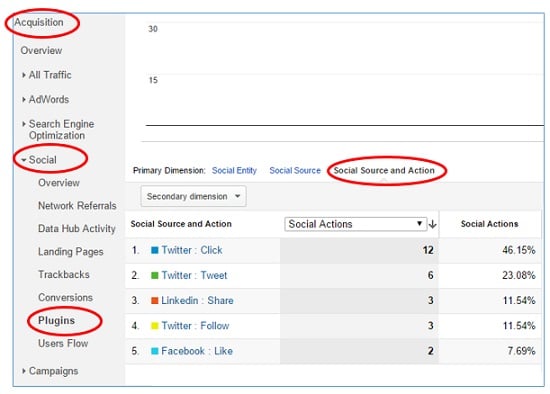
Task: Open the Social Overview report
Action: (x=59, y=183)
